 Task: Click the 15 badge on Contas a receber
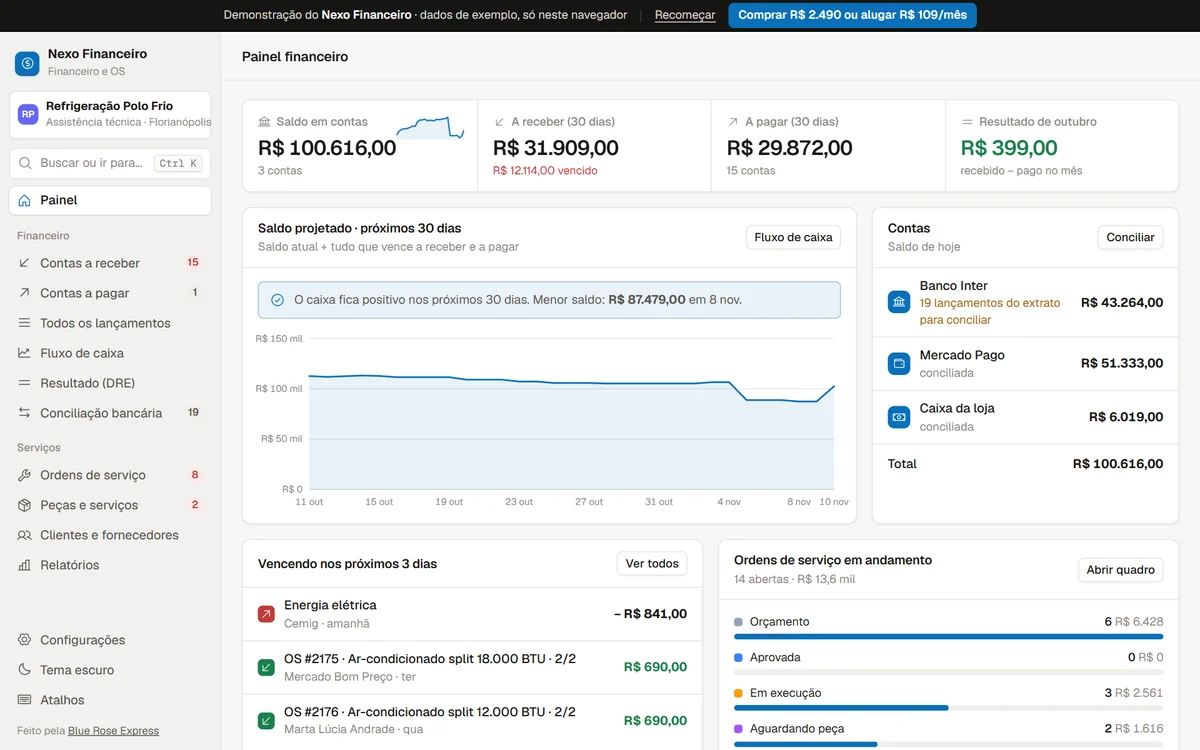coord(193,263)
